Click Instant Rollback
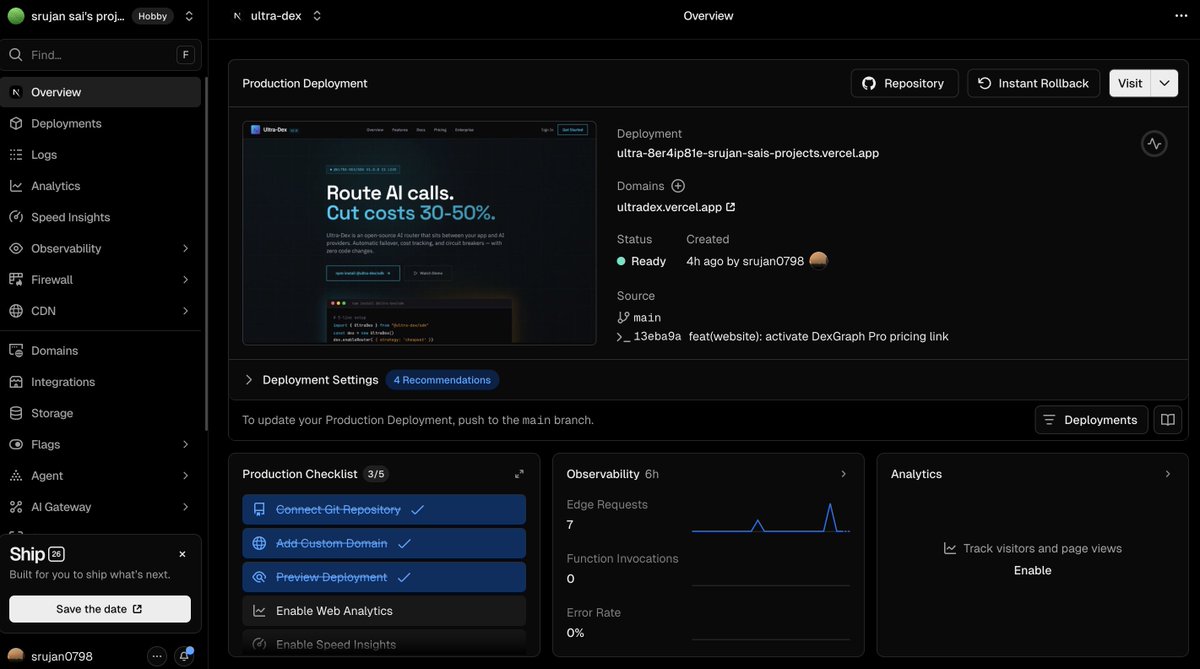 (1033, 83)
